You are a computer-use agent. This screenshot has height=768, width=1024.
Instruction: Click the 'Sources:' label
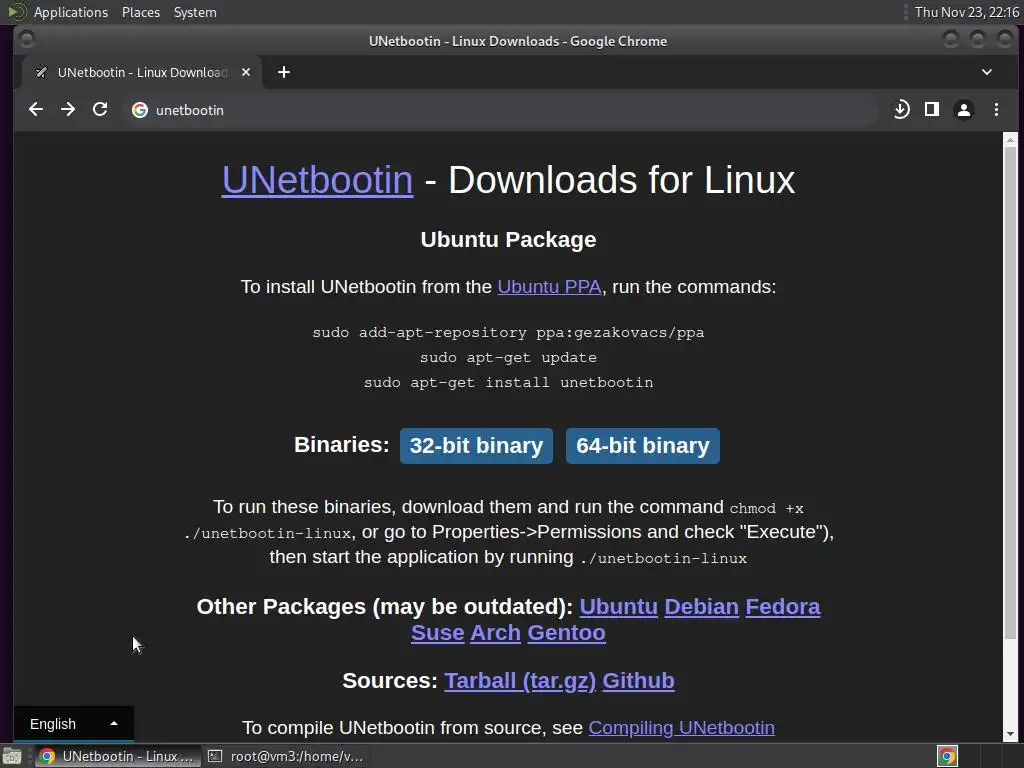coord(390,680)
